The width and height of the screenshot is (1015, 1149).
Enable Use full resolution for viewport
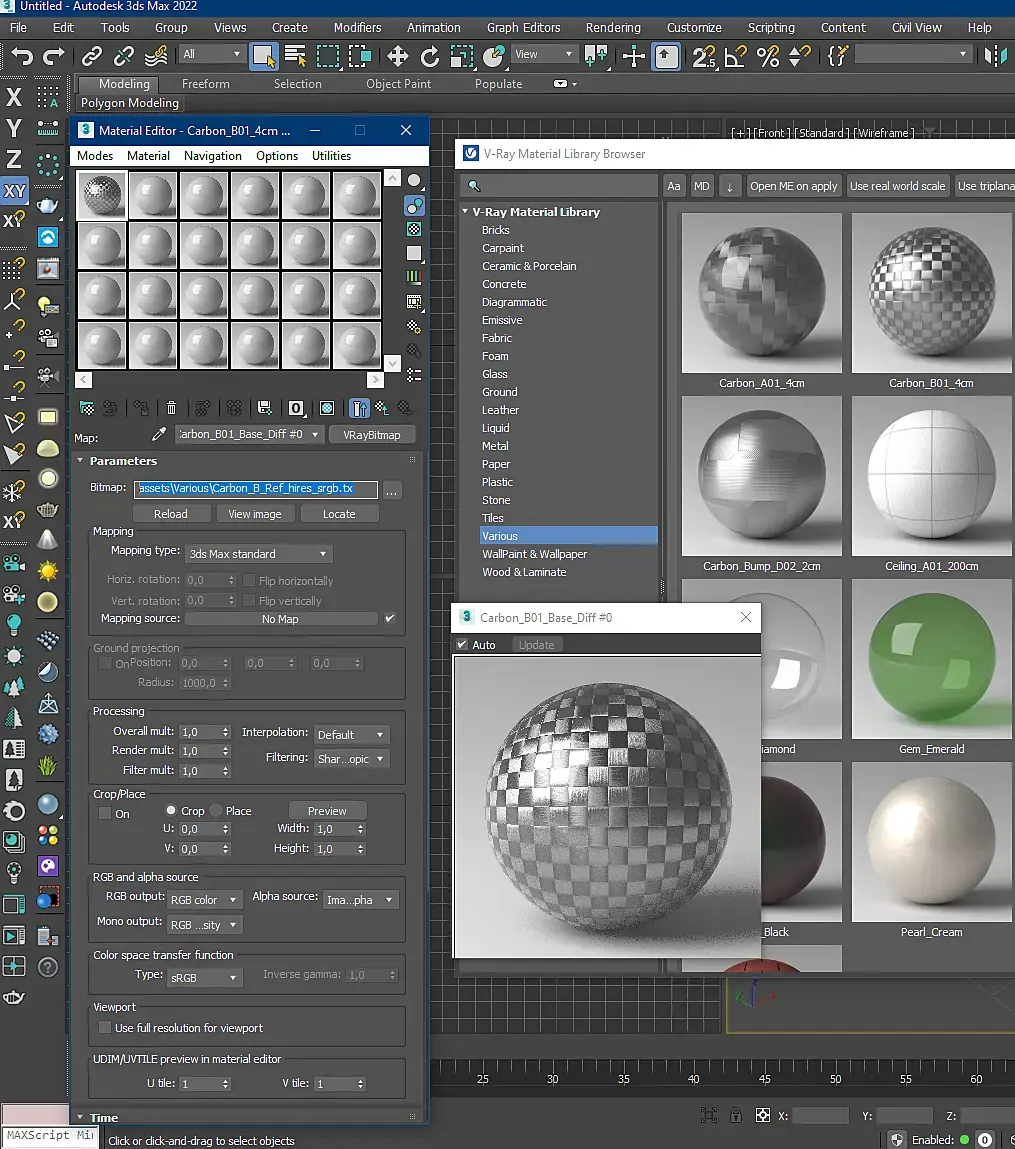point(104,1028)
